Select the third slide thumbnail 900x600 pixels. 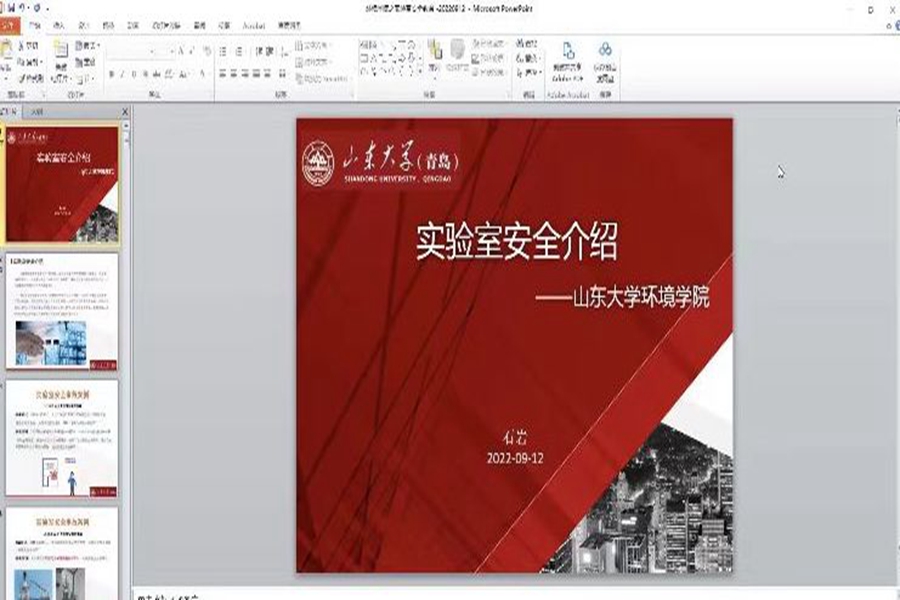62,438
